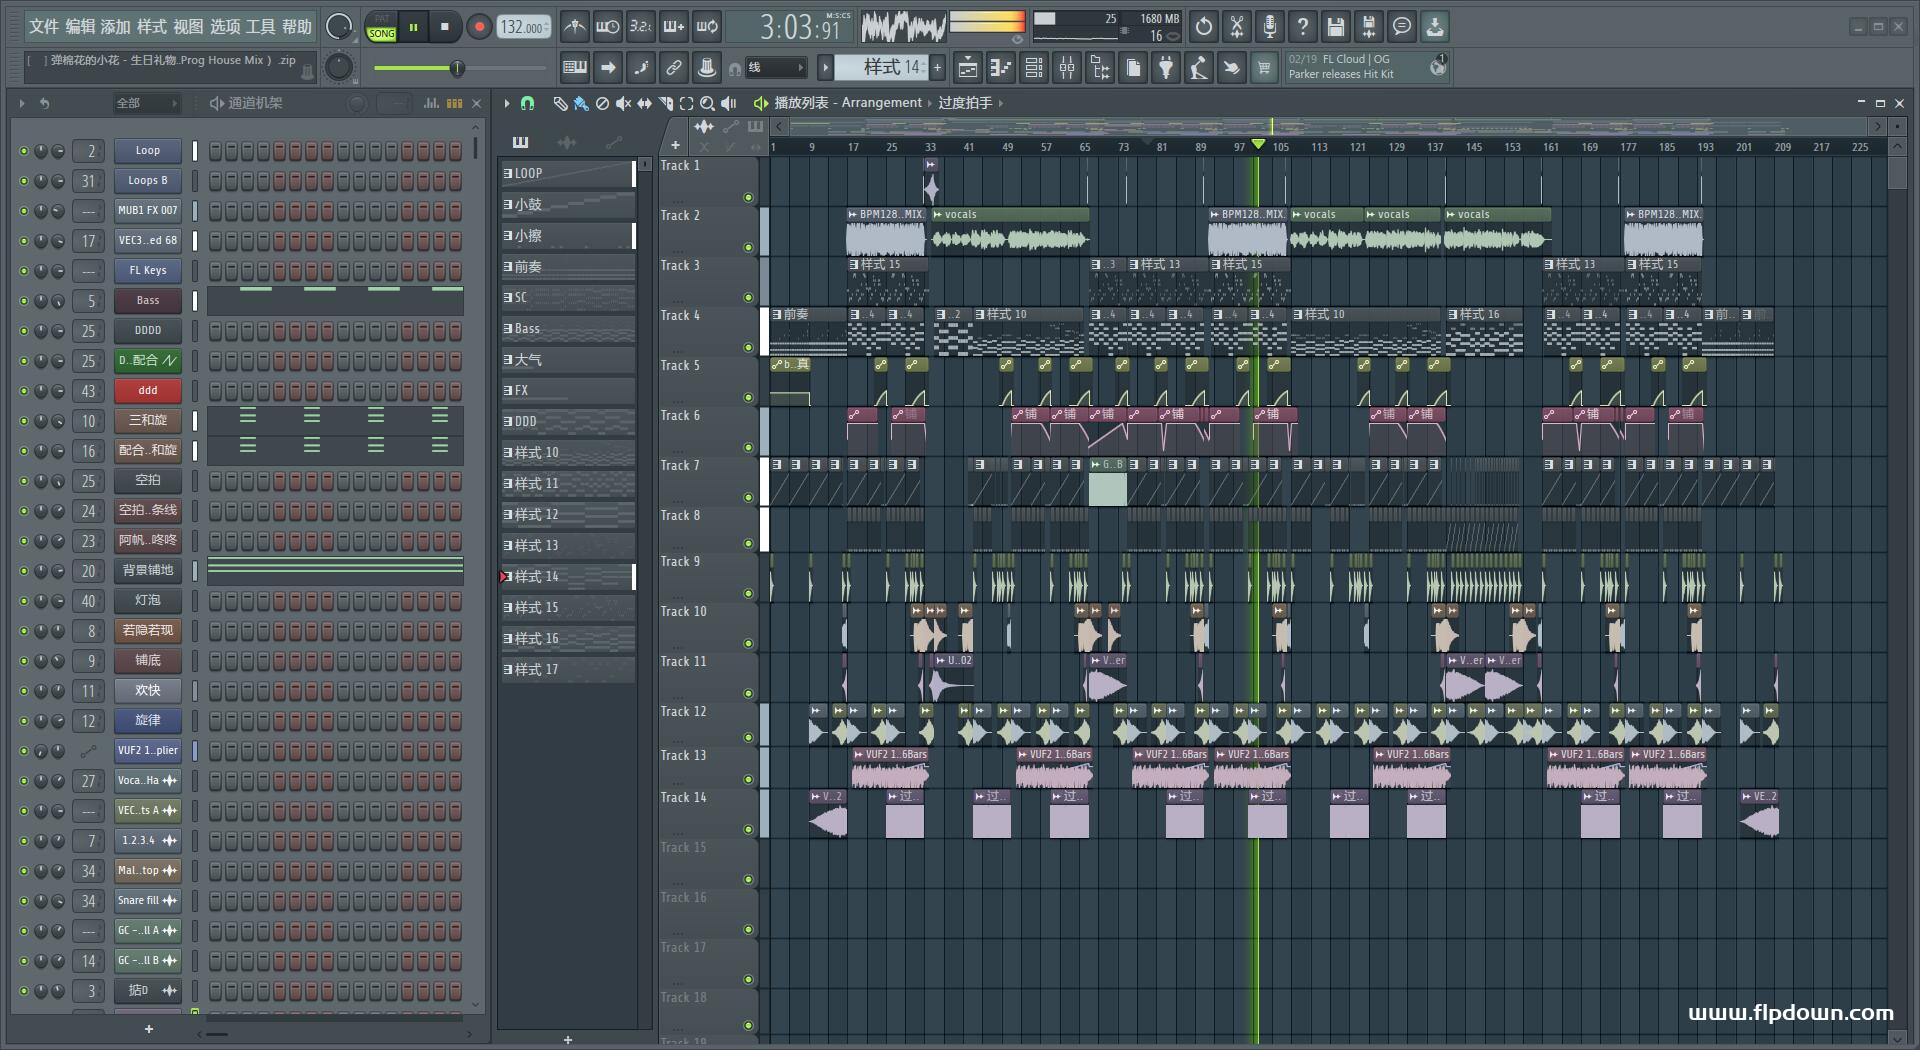1920x1050 pixels.
Task: Toggle the 3-2-1 countdown before recording
Action: [641, 27]
